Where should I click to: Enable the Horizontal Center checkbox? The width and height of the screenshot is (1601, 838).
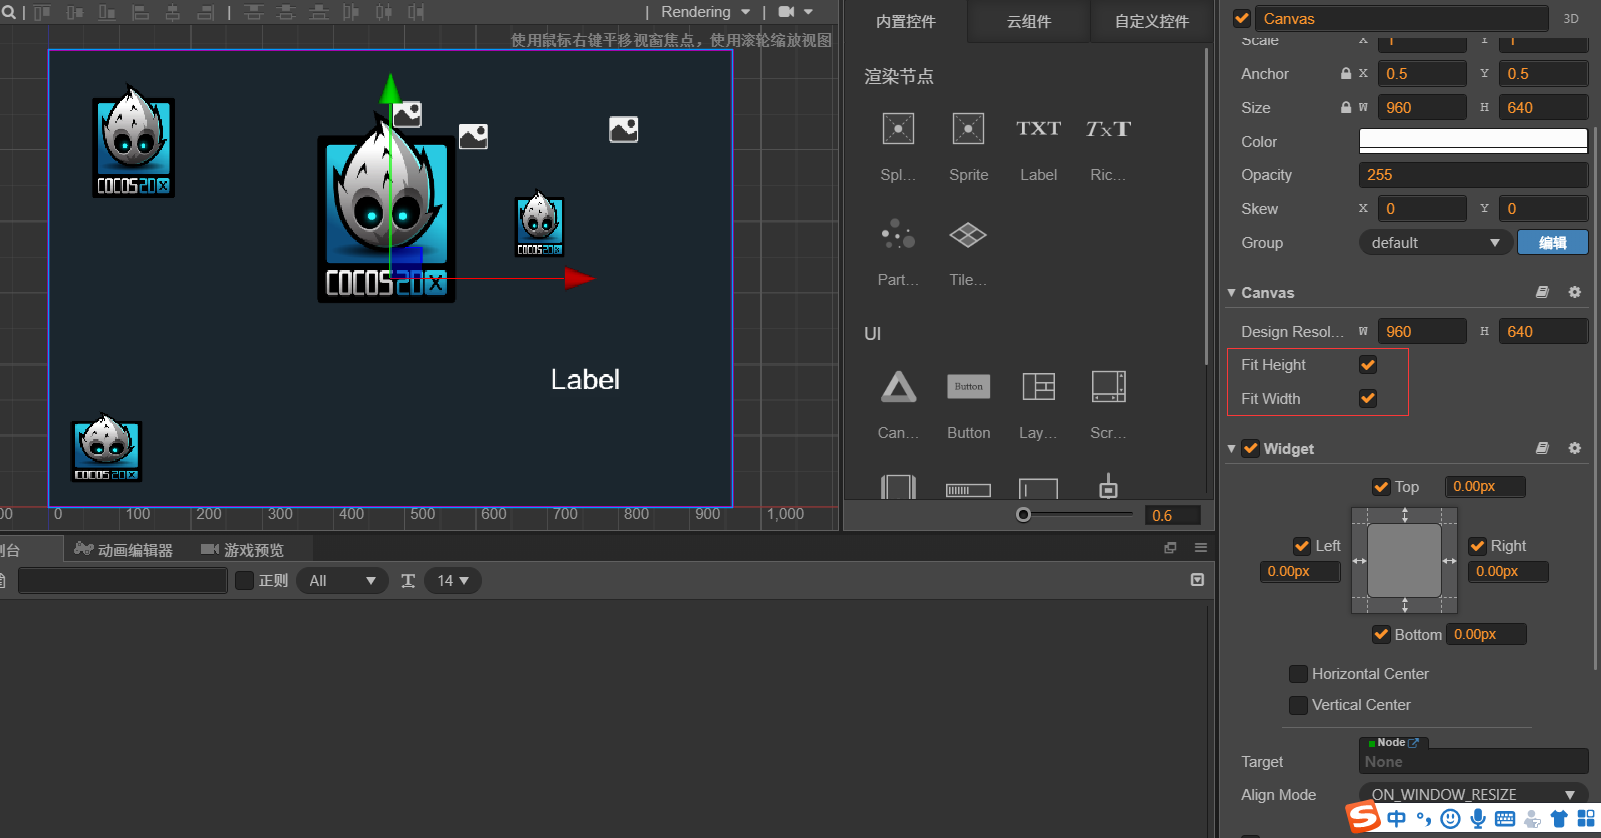coord(1298,674)
